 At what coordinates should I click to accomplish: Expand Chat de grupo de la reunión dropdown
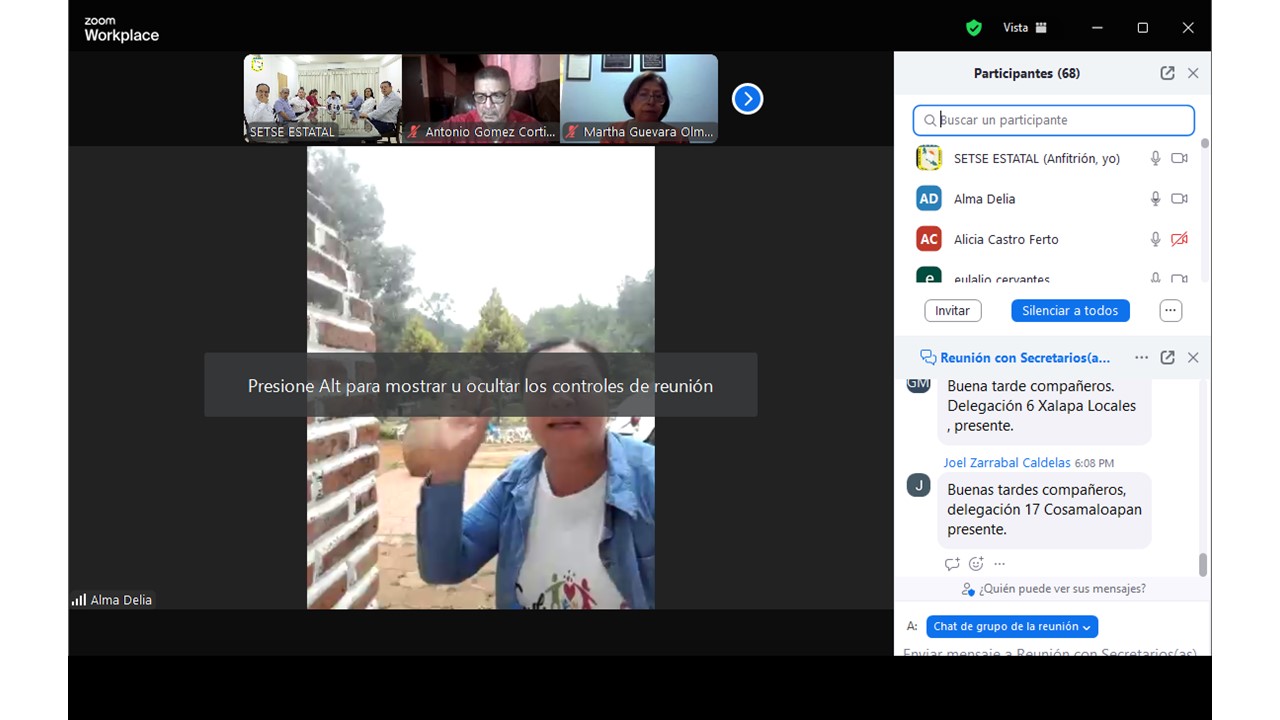pos(1012,627)
